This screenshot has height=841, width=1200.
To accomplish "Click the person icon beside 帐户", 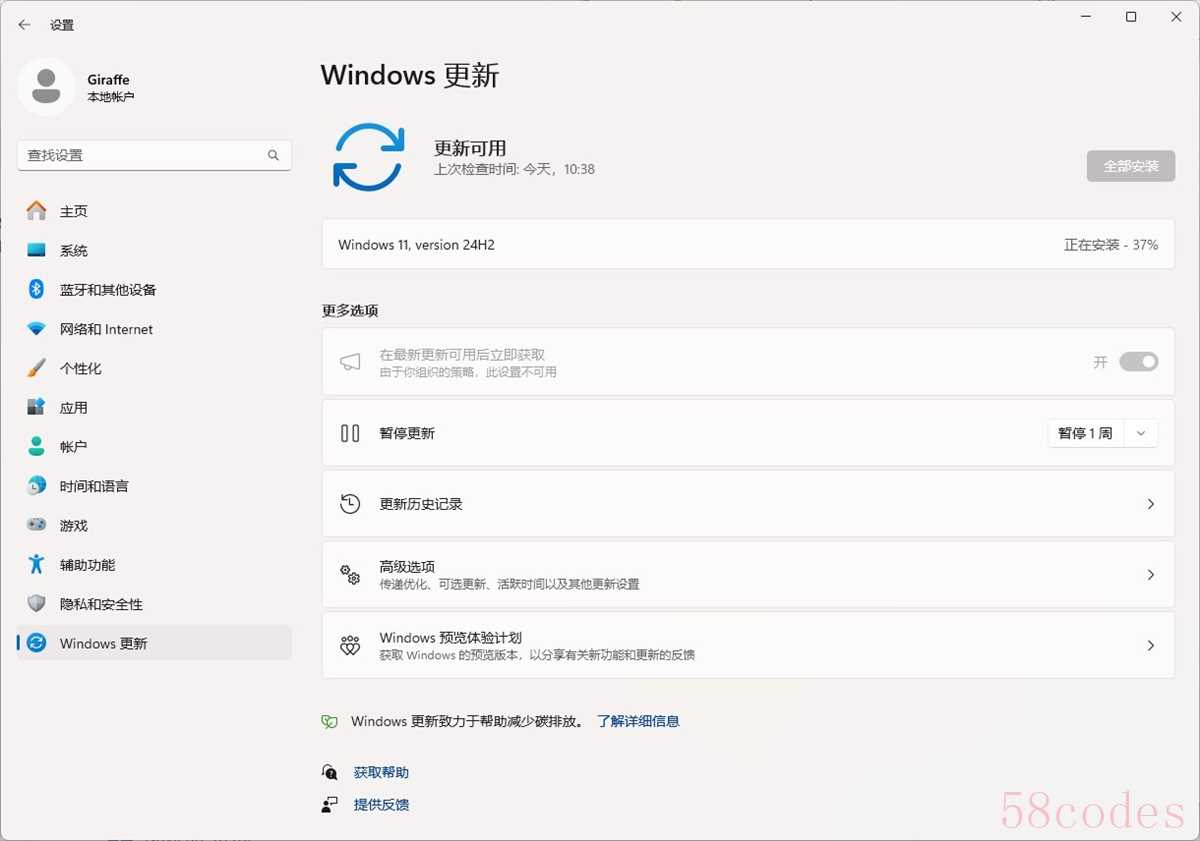I will (x=37, y=446).
